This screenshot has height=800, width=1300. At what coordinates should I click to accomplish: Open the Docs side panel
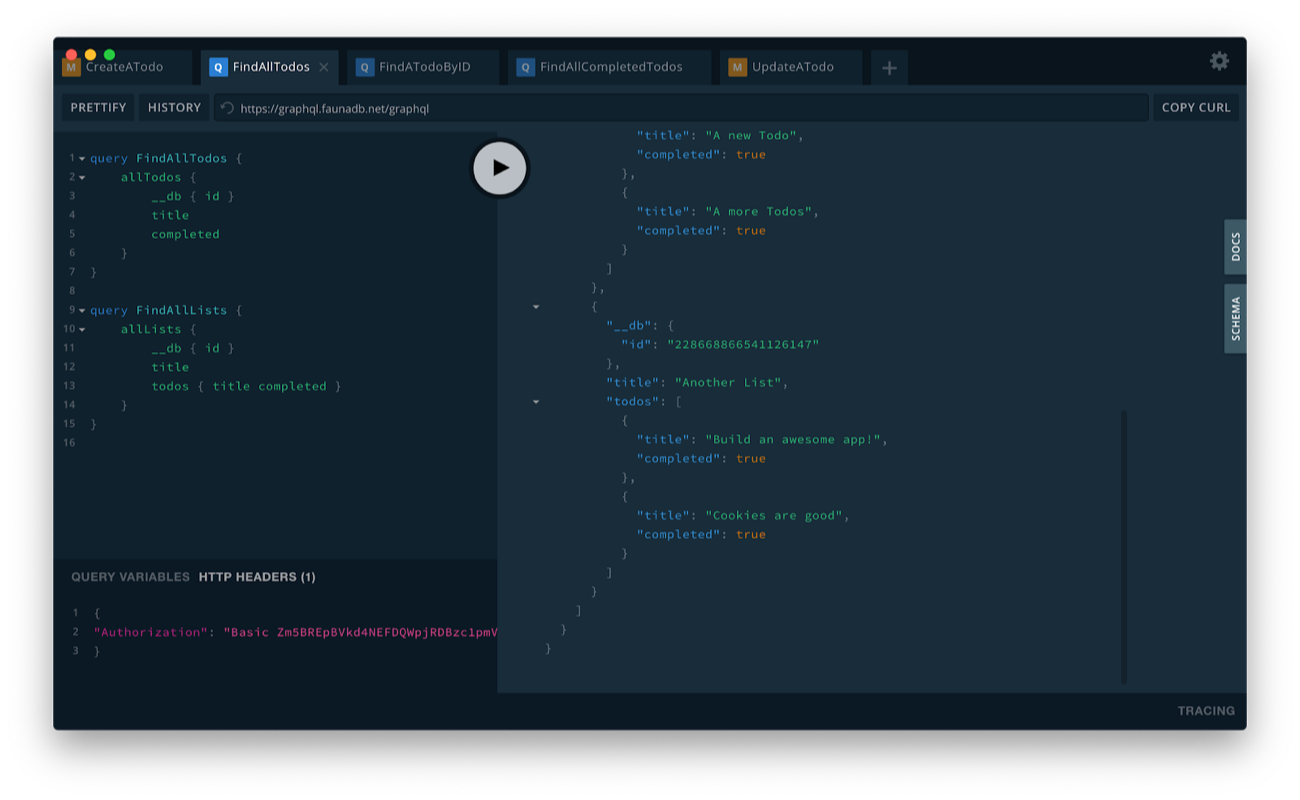point(1235,247)
